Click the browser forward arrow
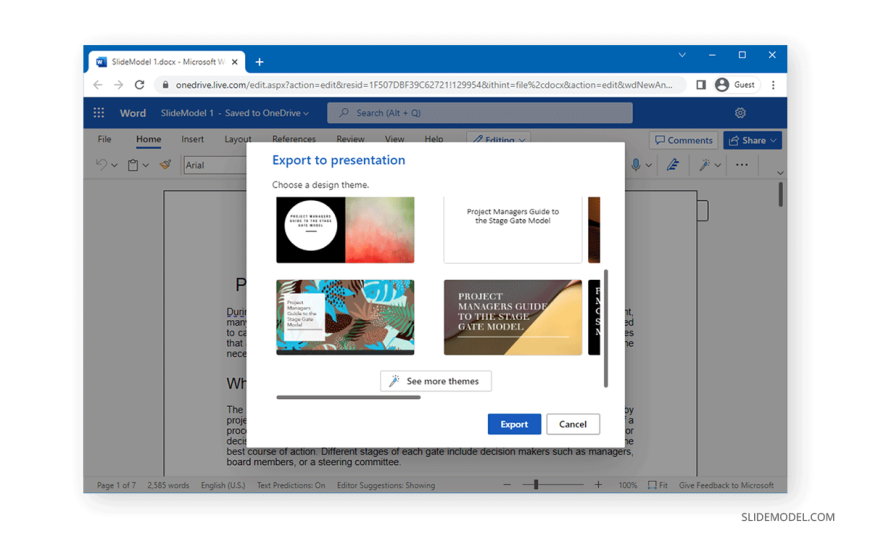870x539 pixels. pyautogui.click(x=118, y=85)
